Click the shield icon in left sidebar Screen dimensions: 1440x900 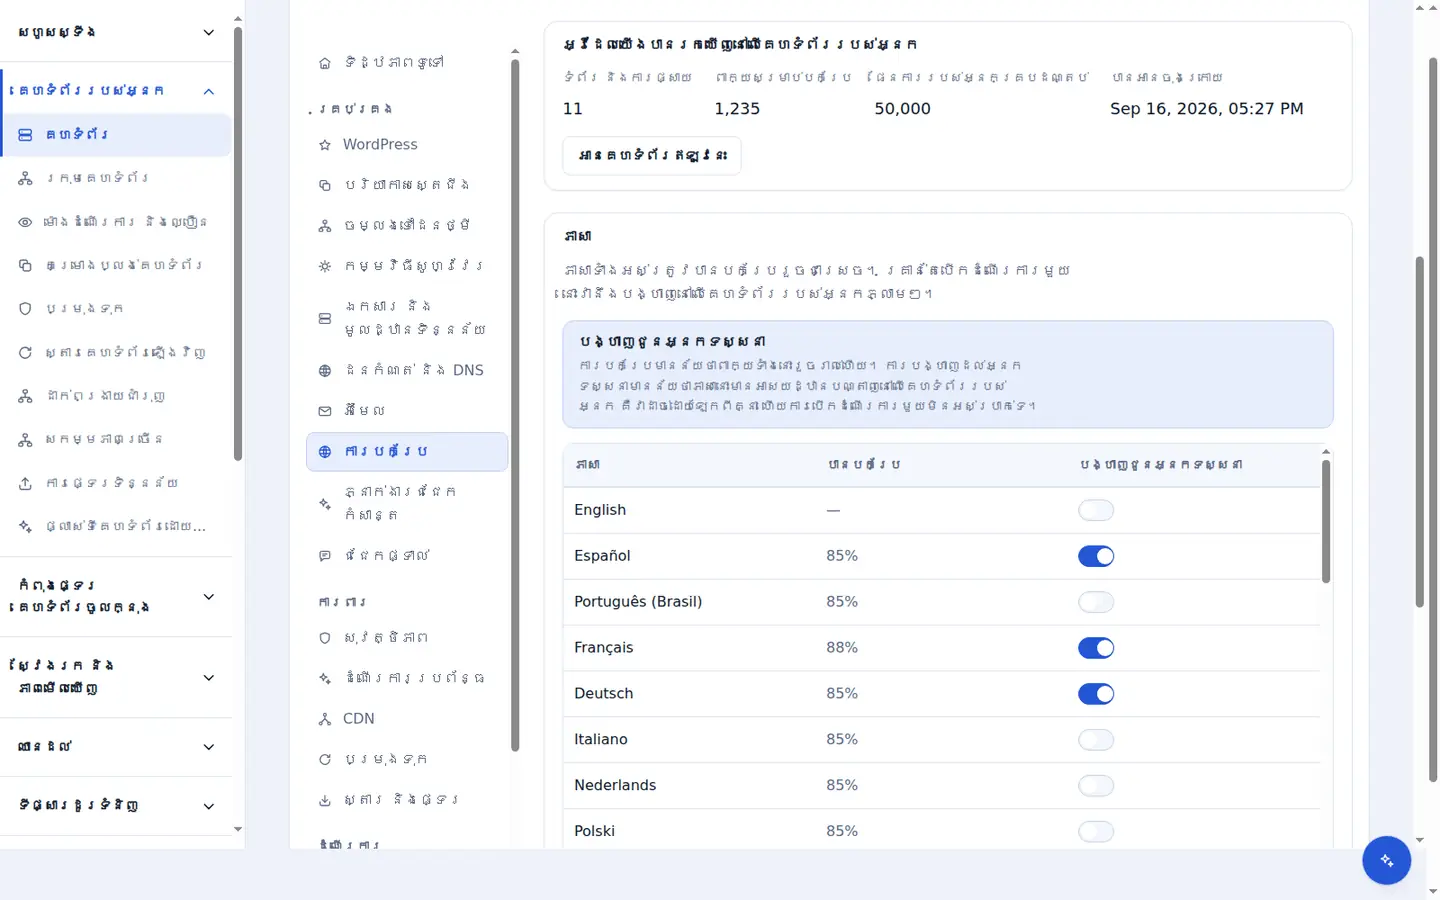[x=25, y=309]
